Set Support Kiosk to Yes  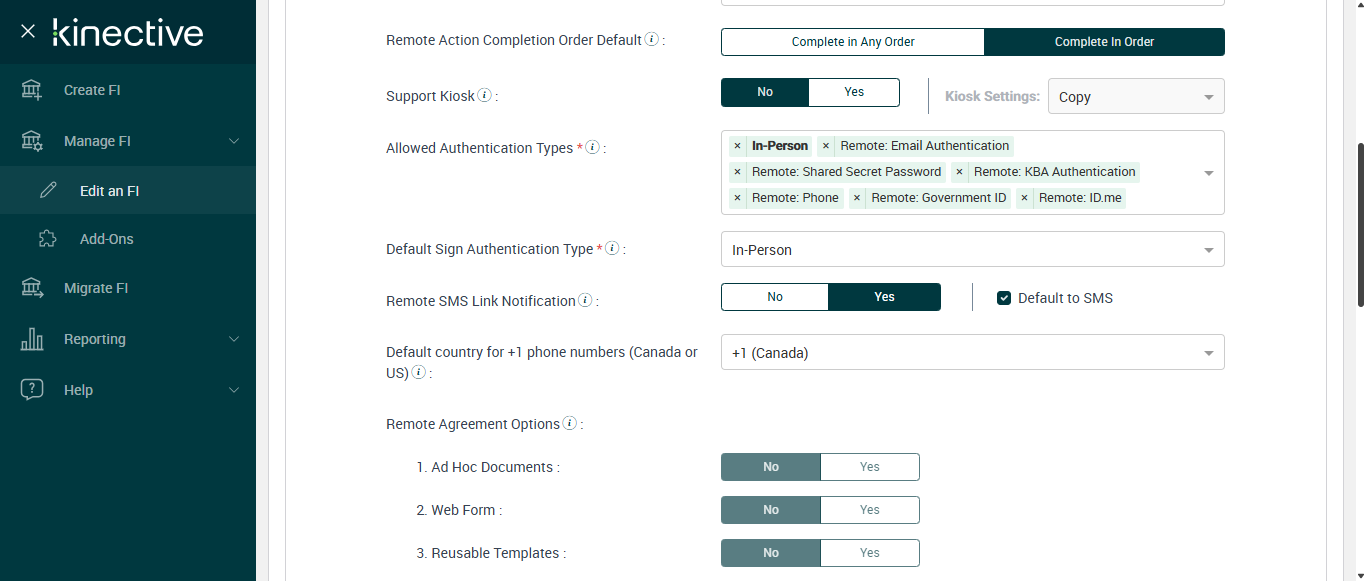click(x=853, y=92)
